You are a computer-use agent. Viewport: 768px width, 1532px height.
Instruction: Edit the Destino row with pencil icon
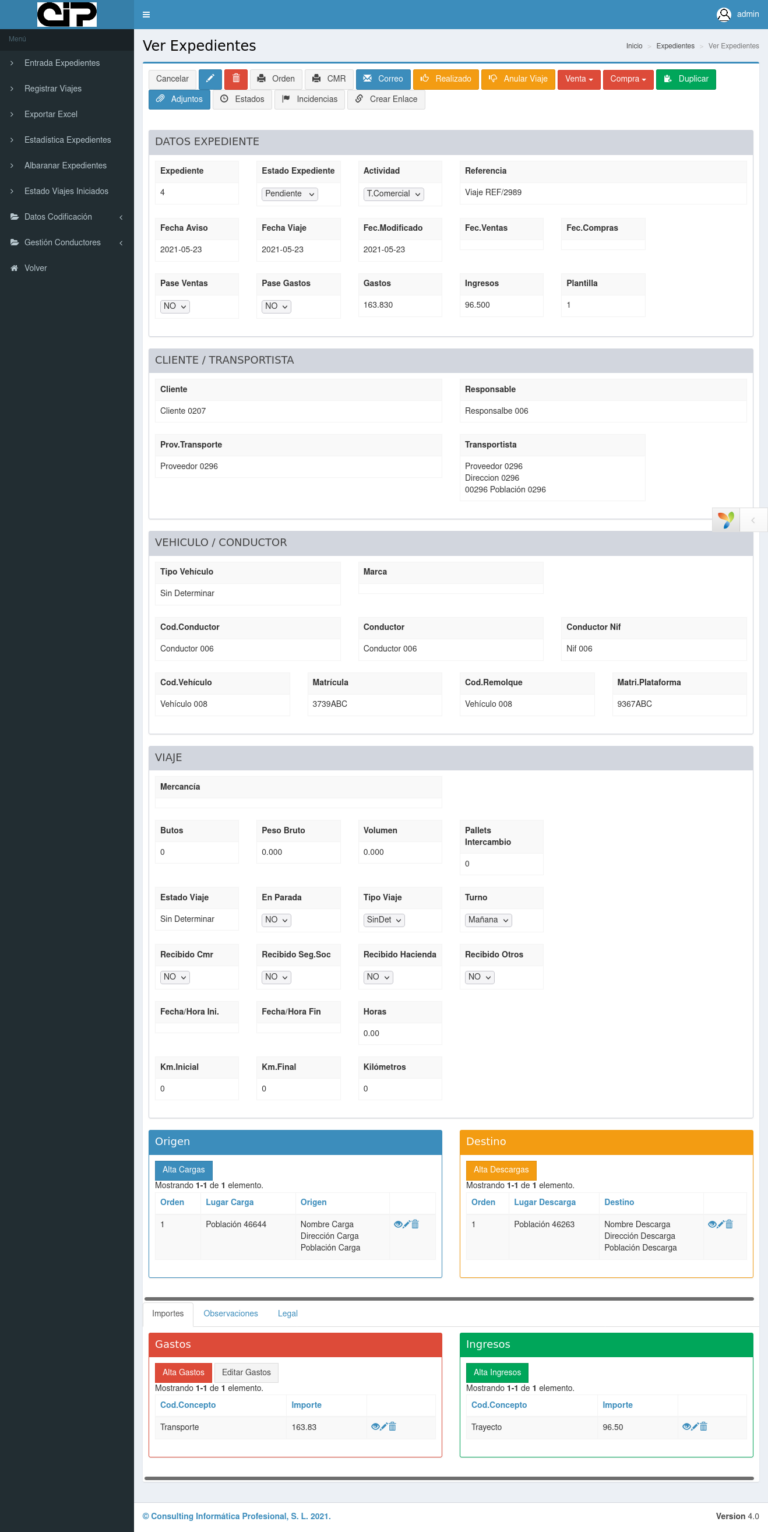720,1224
